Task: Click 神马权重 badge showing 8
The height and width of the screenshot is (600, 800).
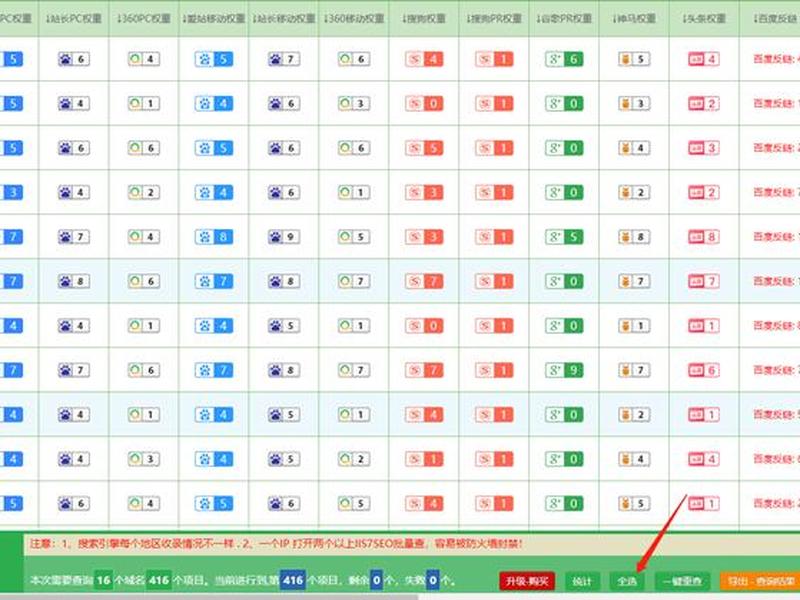Action: [x=634, y=237]
